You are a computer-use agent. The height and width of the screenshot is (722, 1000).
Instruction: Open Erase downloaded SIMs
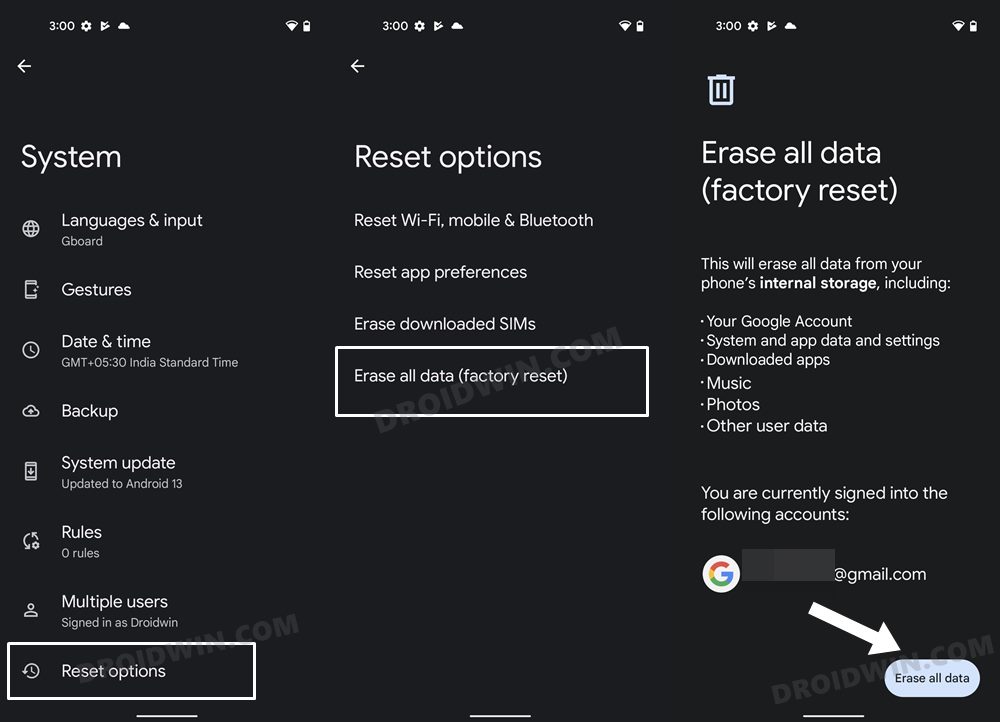444,323
